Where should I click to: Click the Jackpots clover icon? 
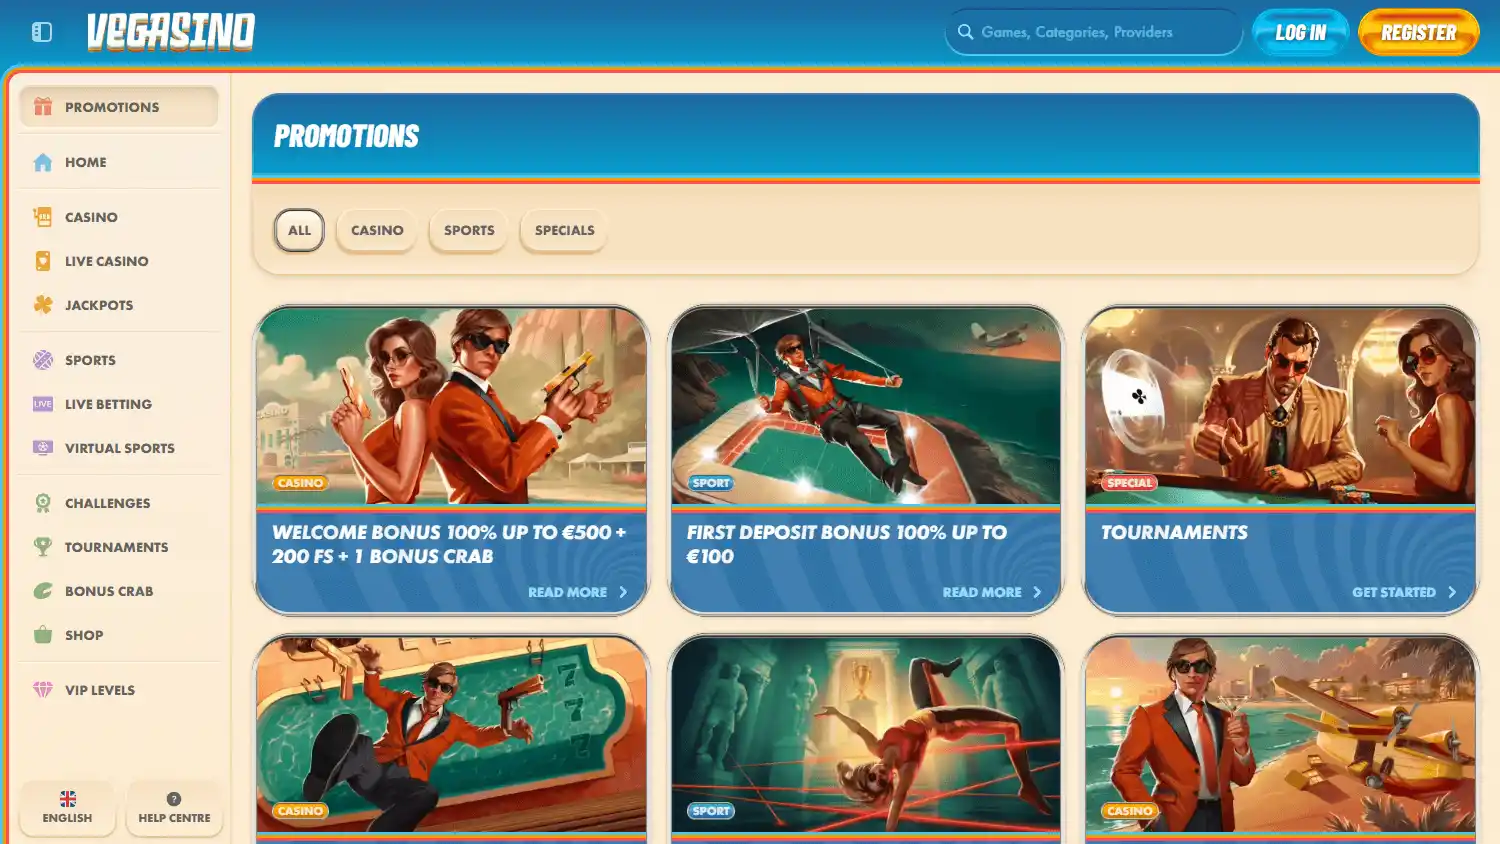click(43, 305)
